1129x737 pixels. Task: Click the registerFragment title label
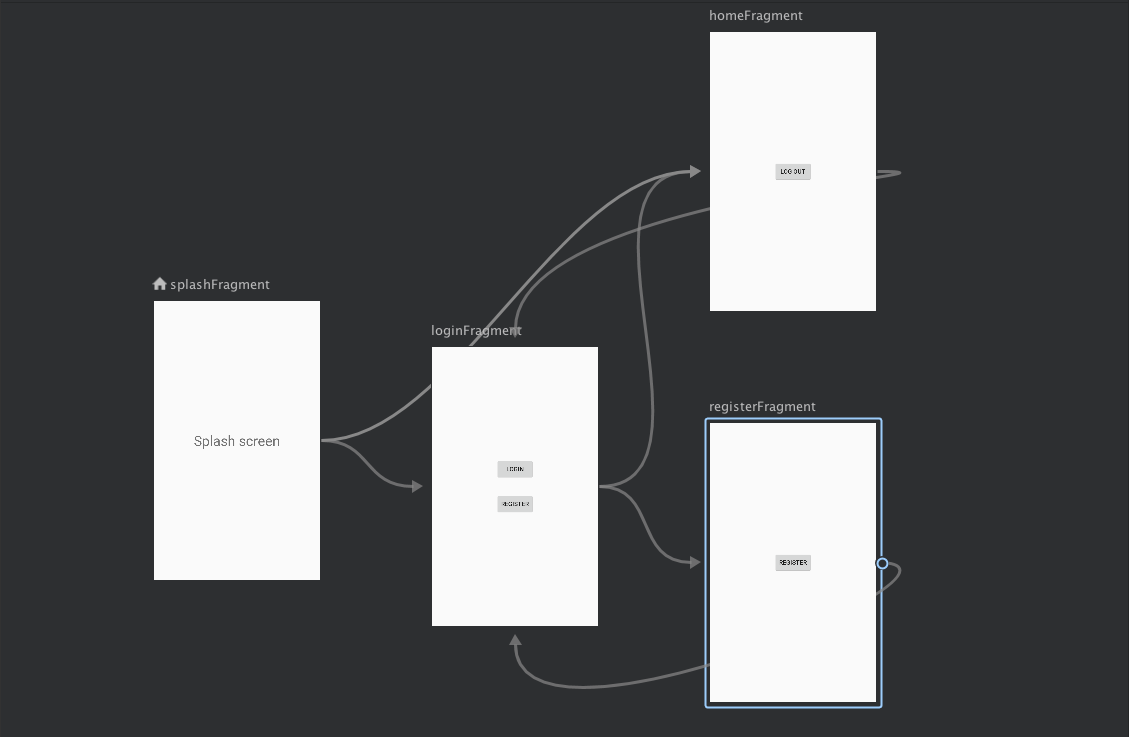pos(762,406)
